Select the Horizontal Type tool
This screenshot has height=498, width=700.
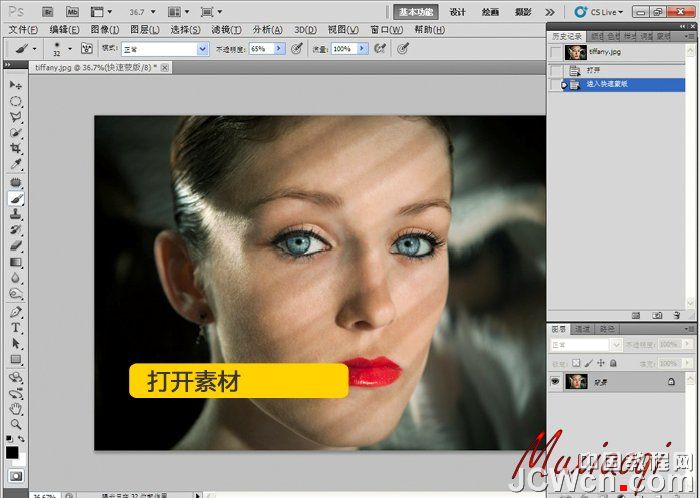(x=16, y=328)
